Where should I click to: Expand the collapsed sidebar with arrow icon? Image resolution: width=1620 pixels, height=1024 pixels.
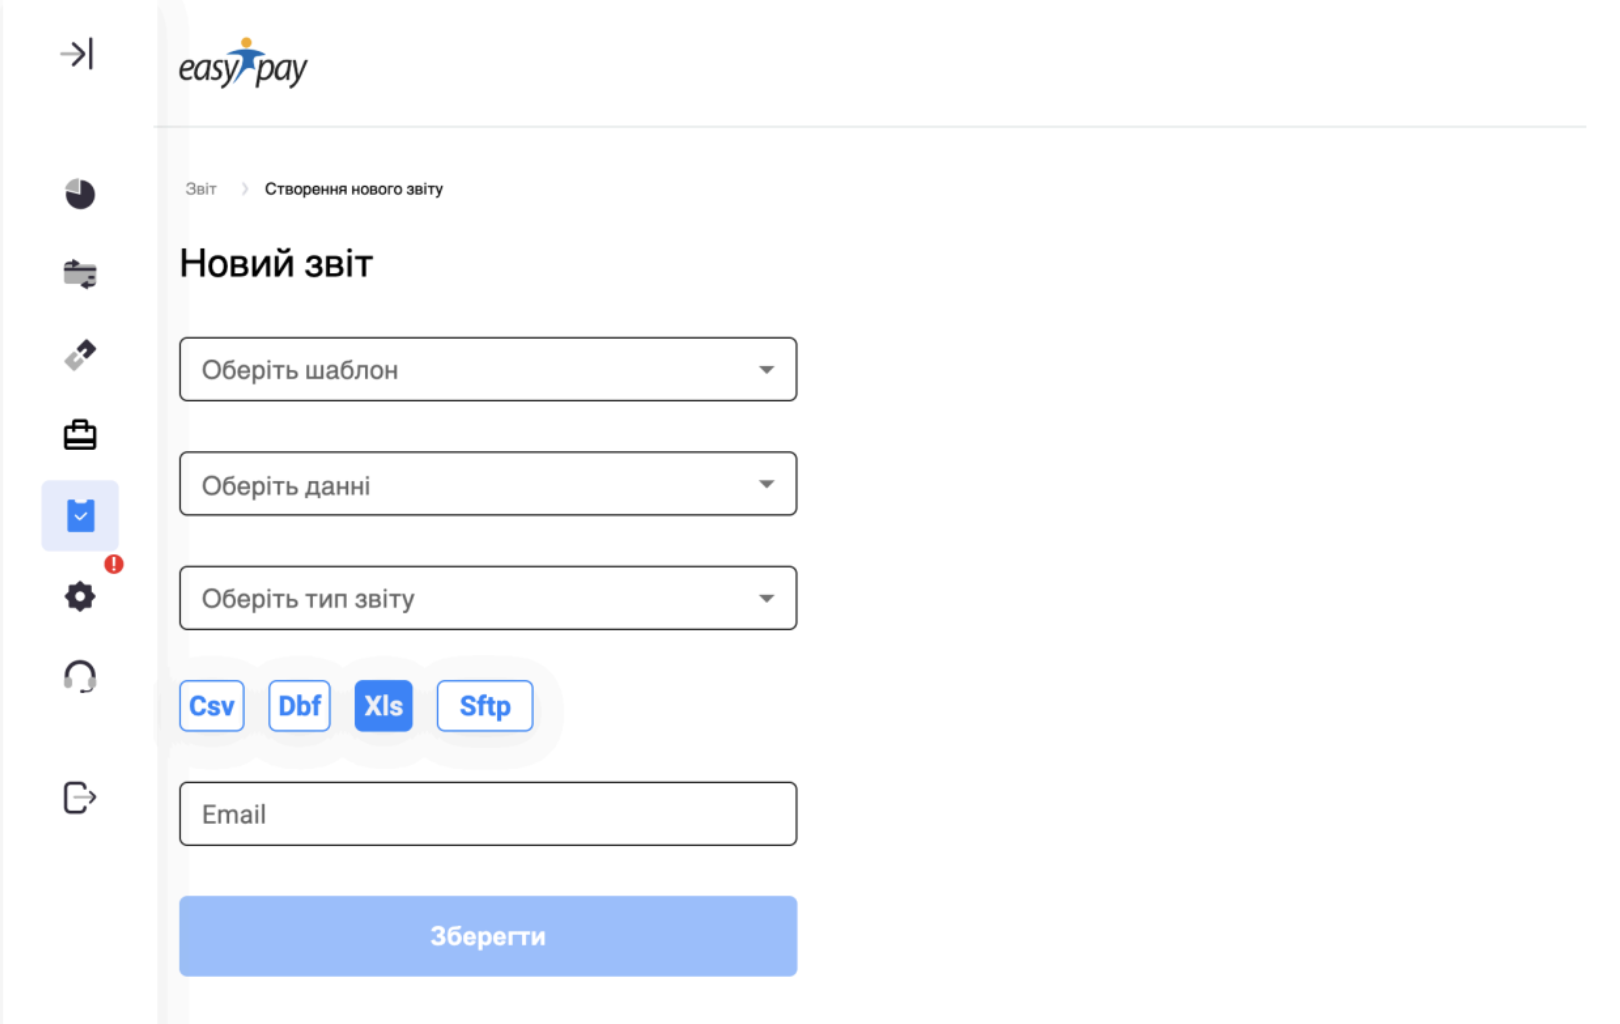pyautogui.click(x=77, y=53)
